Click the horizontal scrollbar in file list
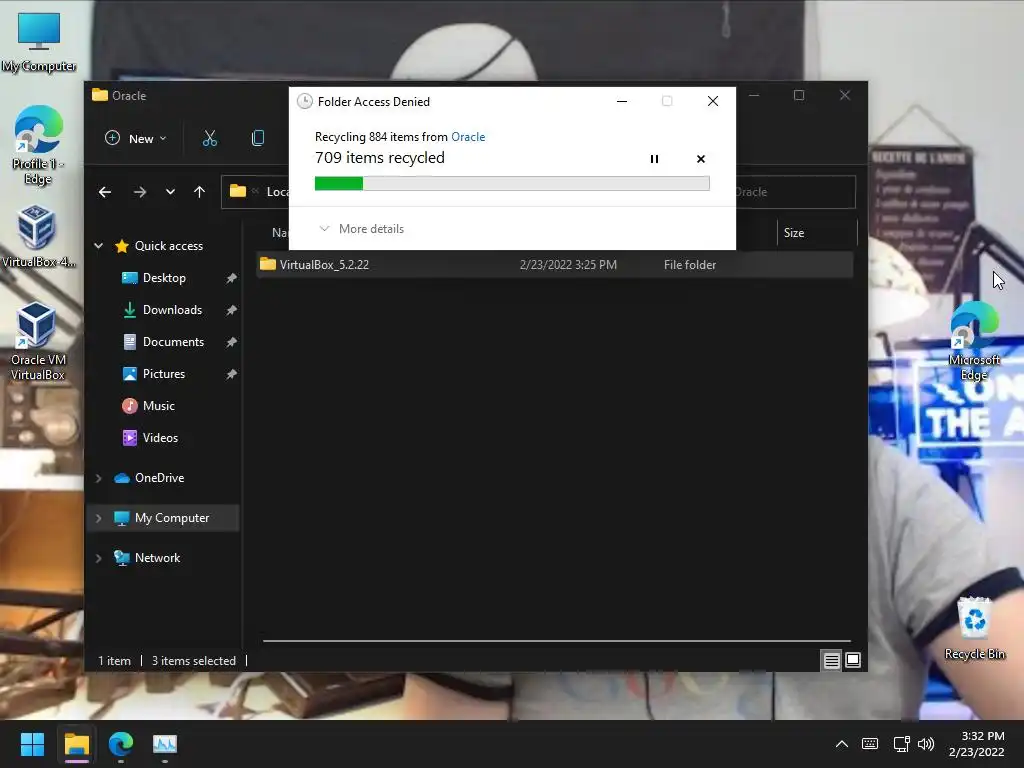The width and height of the screenshot is (1024, 768). coord(556,641)
